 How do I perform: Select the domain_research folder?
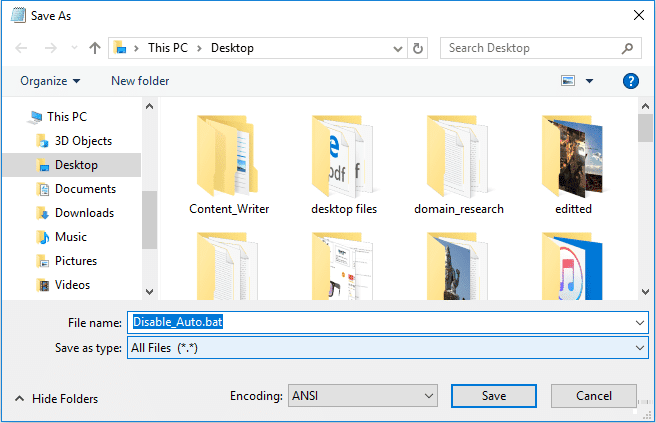[x=459, y=165]
